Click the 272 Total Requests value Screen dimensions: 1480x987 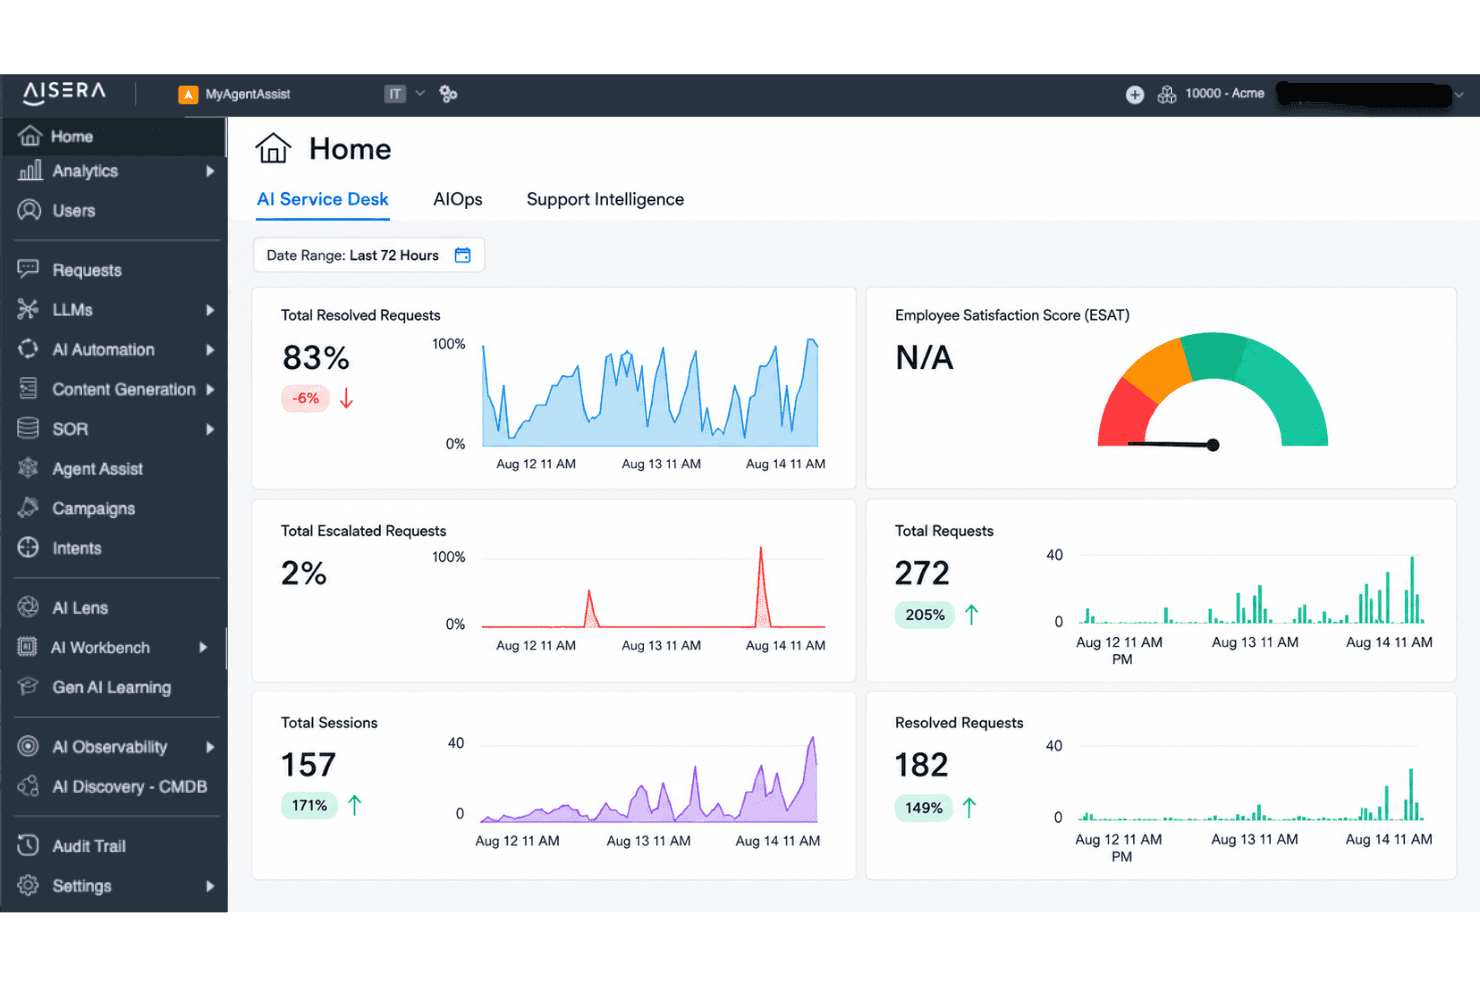922,573
